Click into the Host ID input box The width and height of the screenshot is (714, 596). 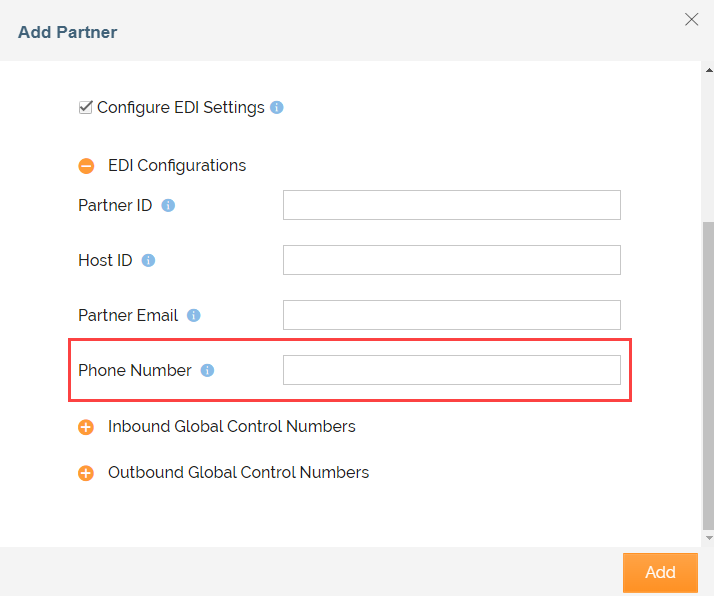click(x=451, y=260)
